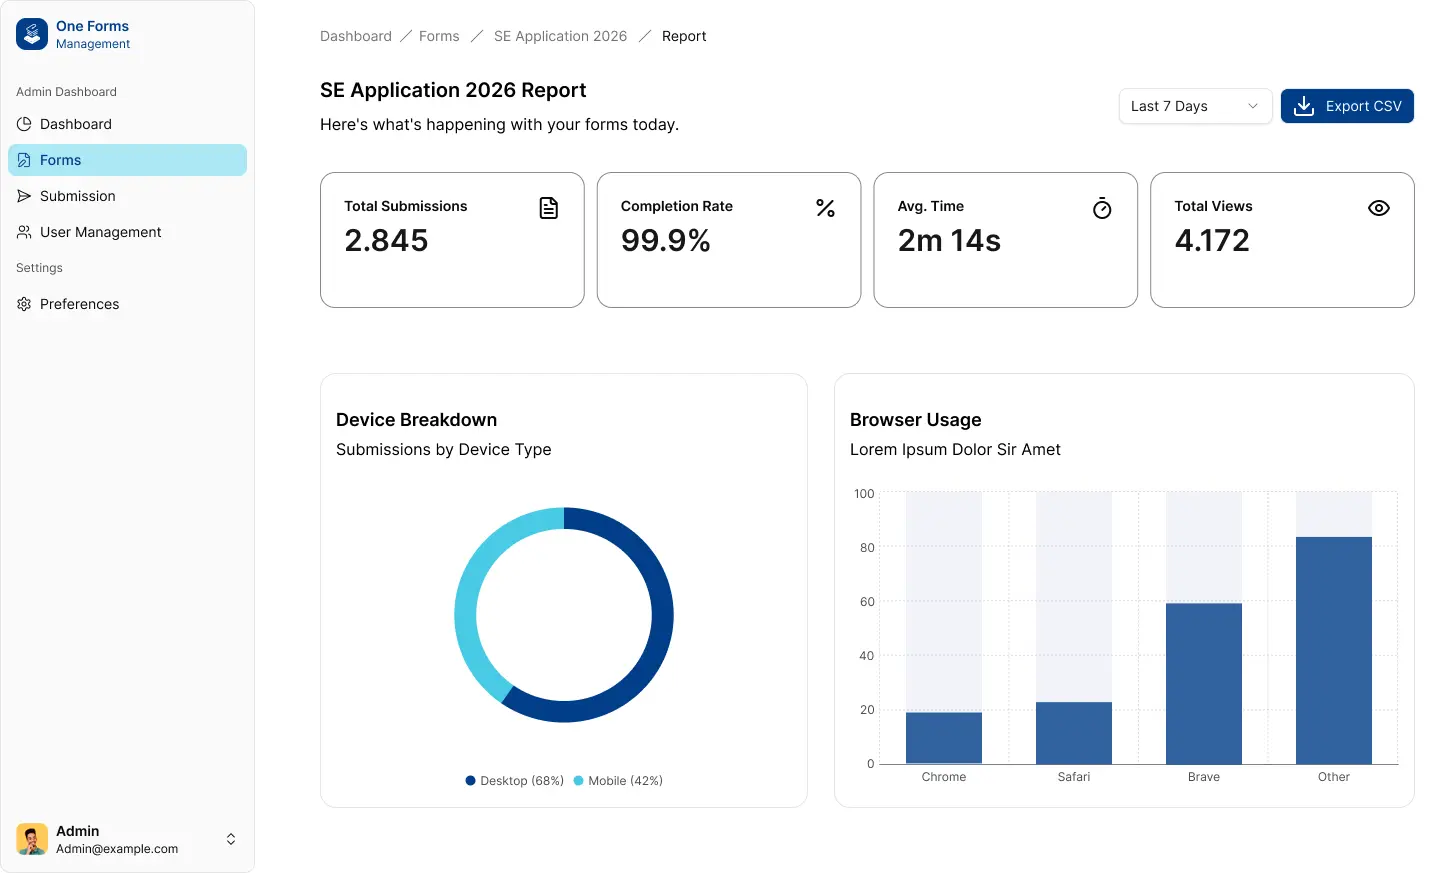
Task: Click the Avg. Time value 2m 14s
Action: [949, 241]
